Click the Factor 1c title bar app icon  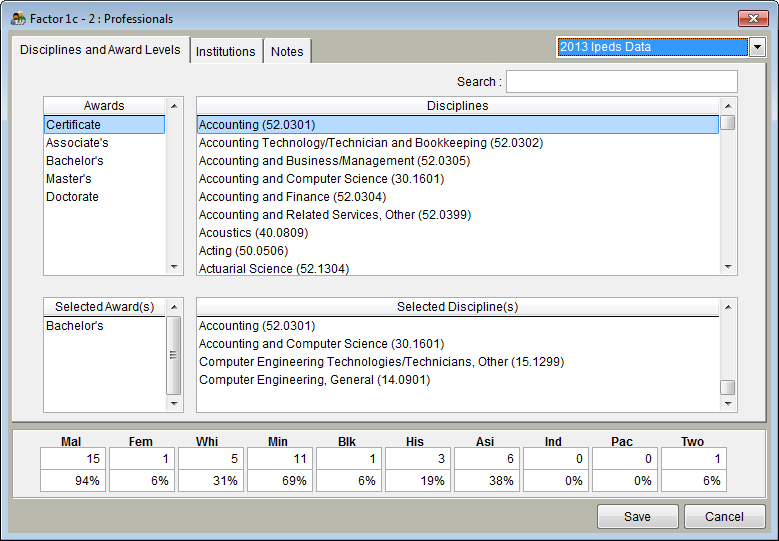click(18, 19)
